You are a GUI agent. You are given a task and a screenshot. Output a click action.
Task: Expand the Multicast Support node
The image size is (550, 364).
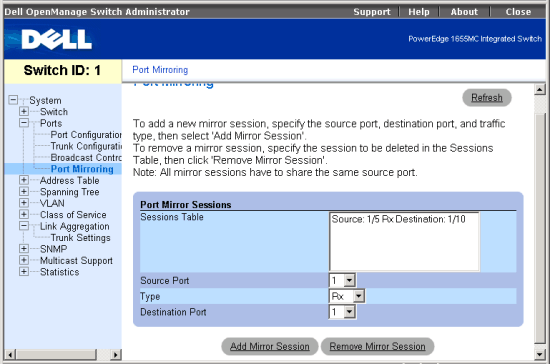point(24,260)
